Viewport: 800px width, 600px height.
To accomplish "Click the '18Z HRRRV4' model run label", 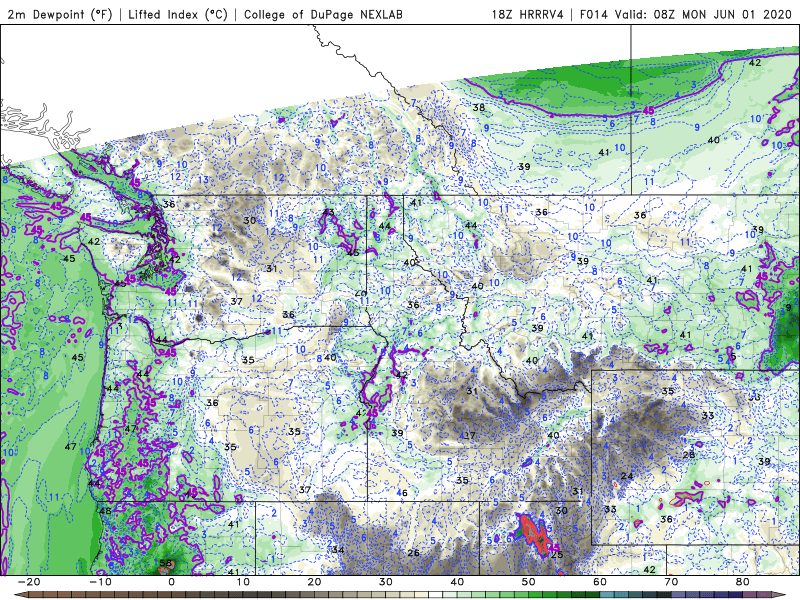I will pos(528,14).
